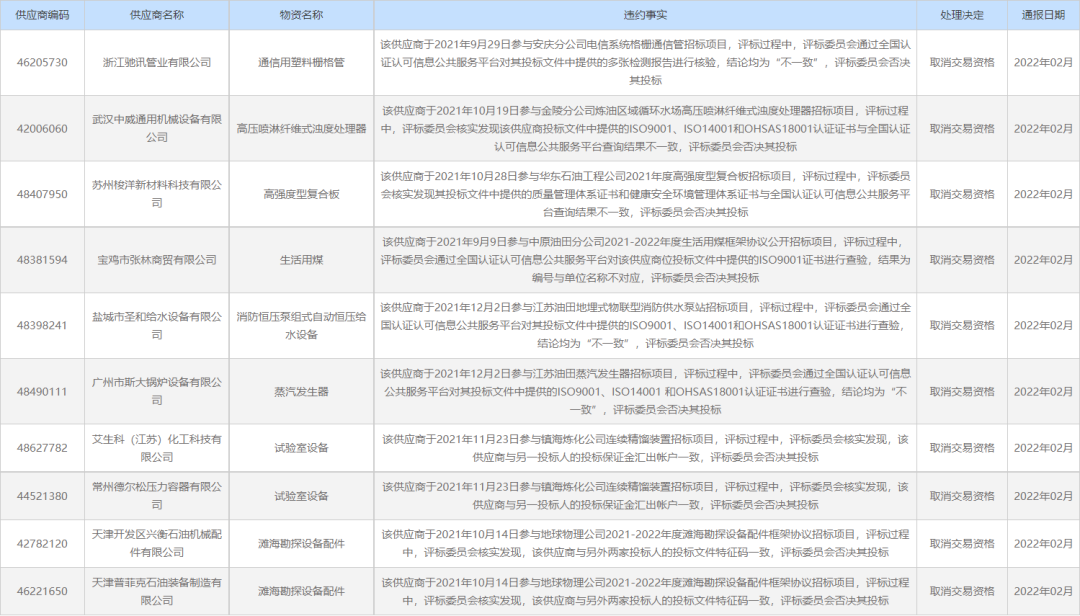1080x616 pixels.
Task: Click the 2022年02月 date in the last row
Action: click(x=1044, y=588)
